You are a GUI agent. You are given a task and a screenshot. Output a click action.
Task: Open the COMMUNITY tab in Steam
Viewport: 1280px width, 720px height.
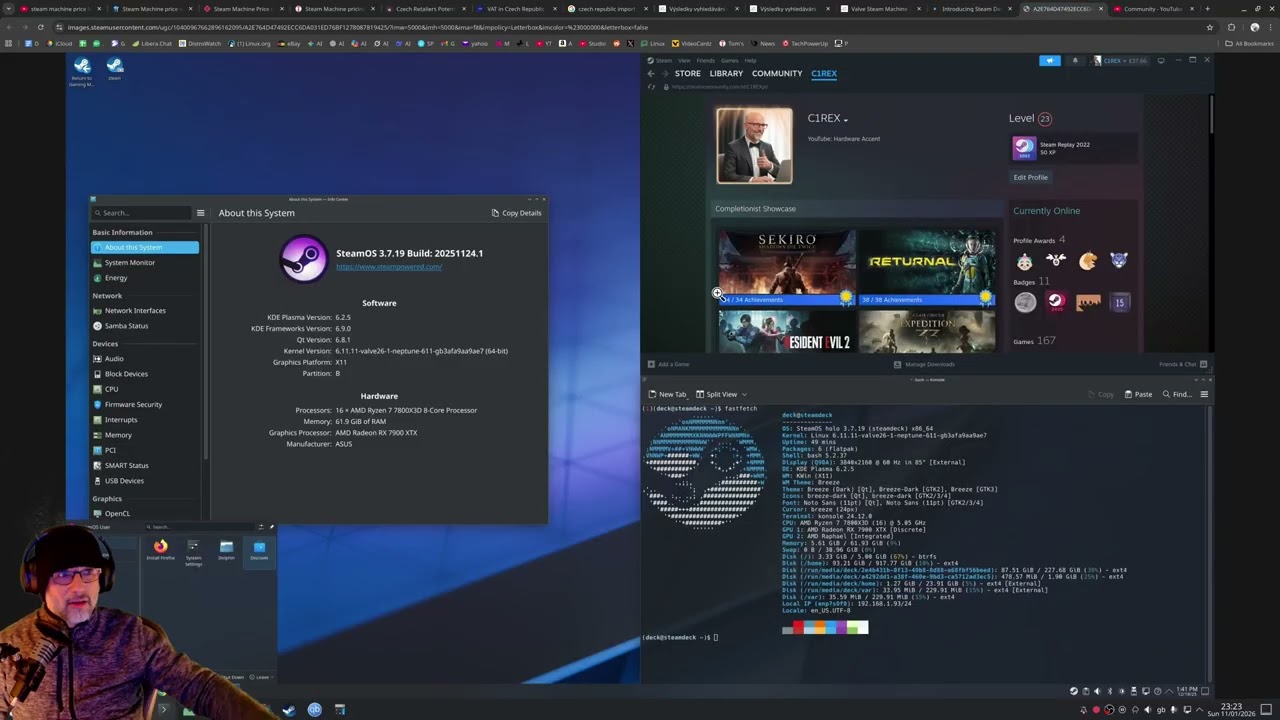coord(777,74)
